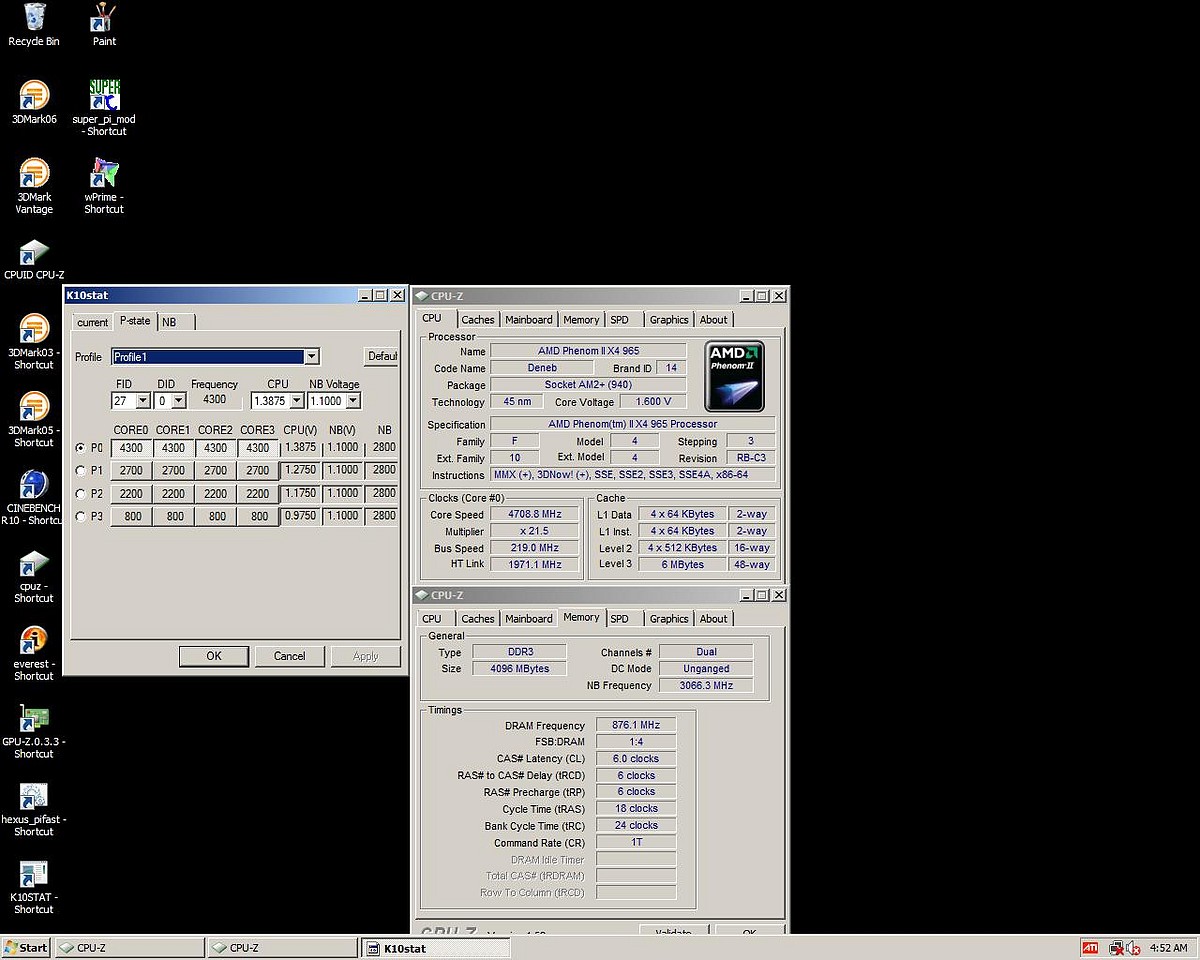Select the P2 state radio button
1200x960 pixels.
(81, 493)
